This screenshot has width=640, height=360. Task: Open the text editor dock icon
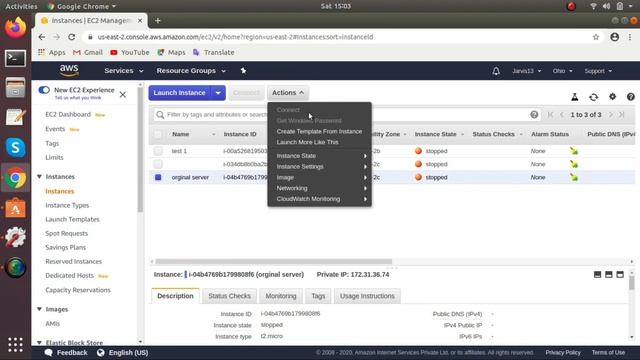[x=15, y=118]
